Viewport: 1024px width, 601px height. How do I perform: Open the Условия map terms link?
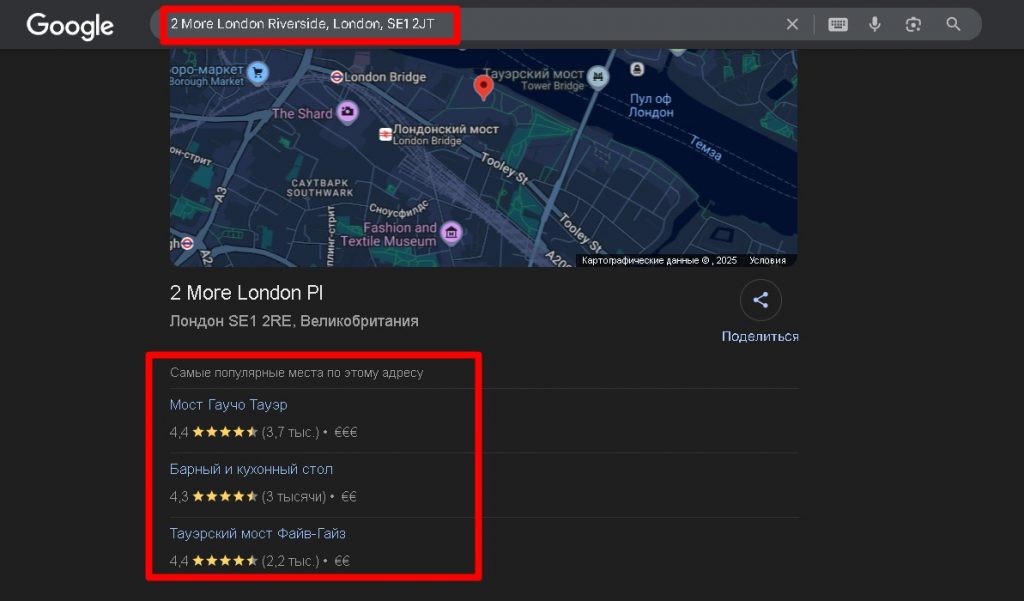767,260
